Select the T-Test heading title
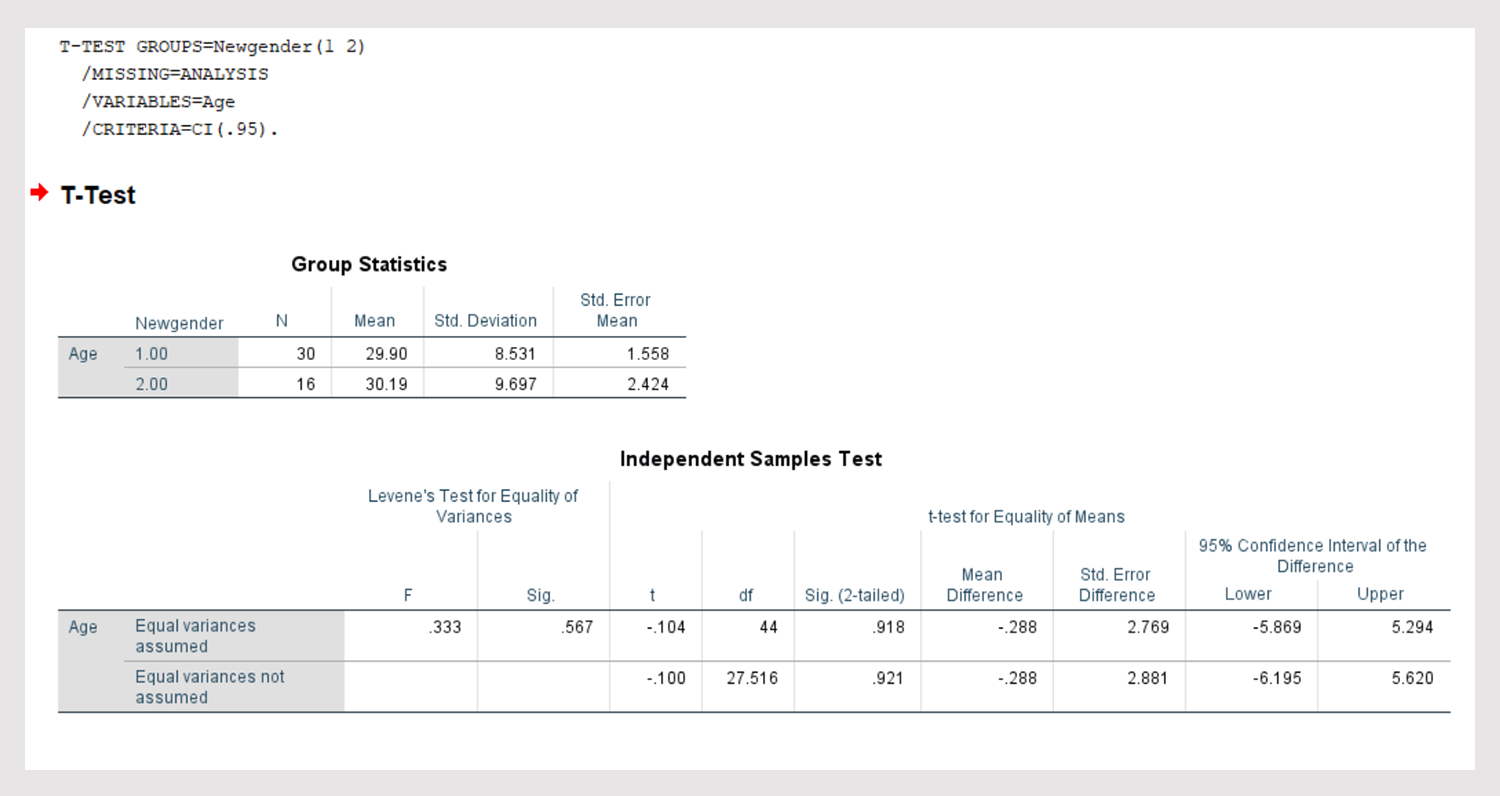The width and height of the screenshot is (1500, 796). pyautogui.click(x=98, y=195)
